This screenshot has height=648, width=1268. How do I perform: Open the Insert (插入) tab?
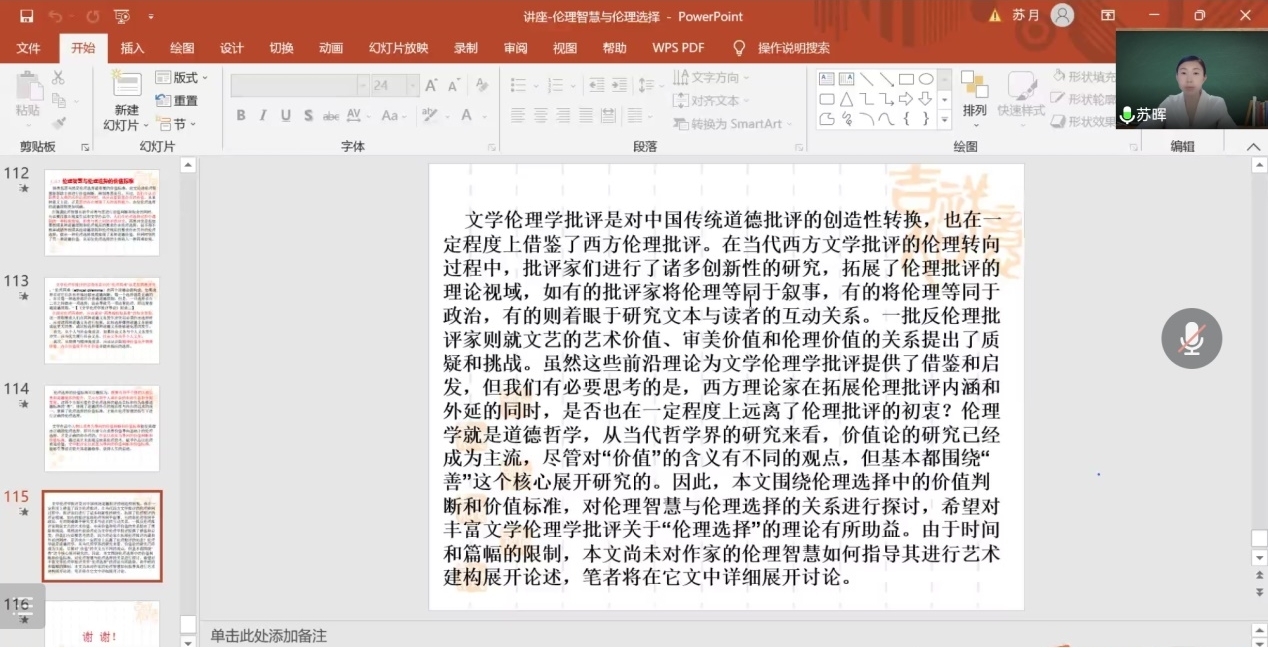132,48
